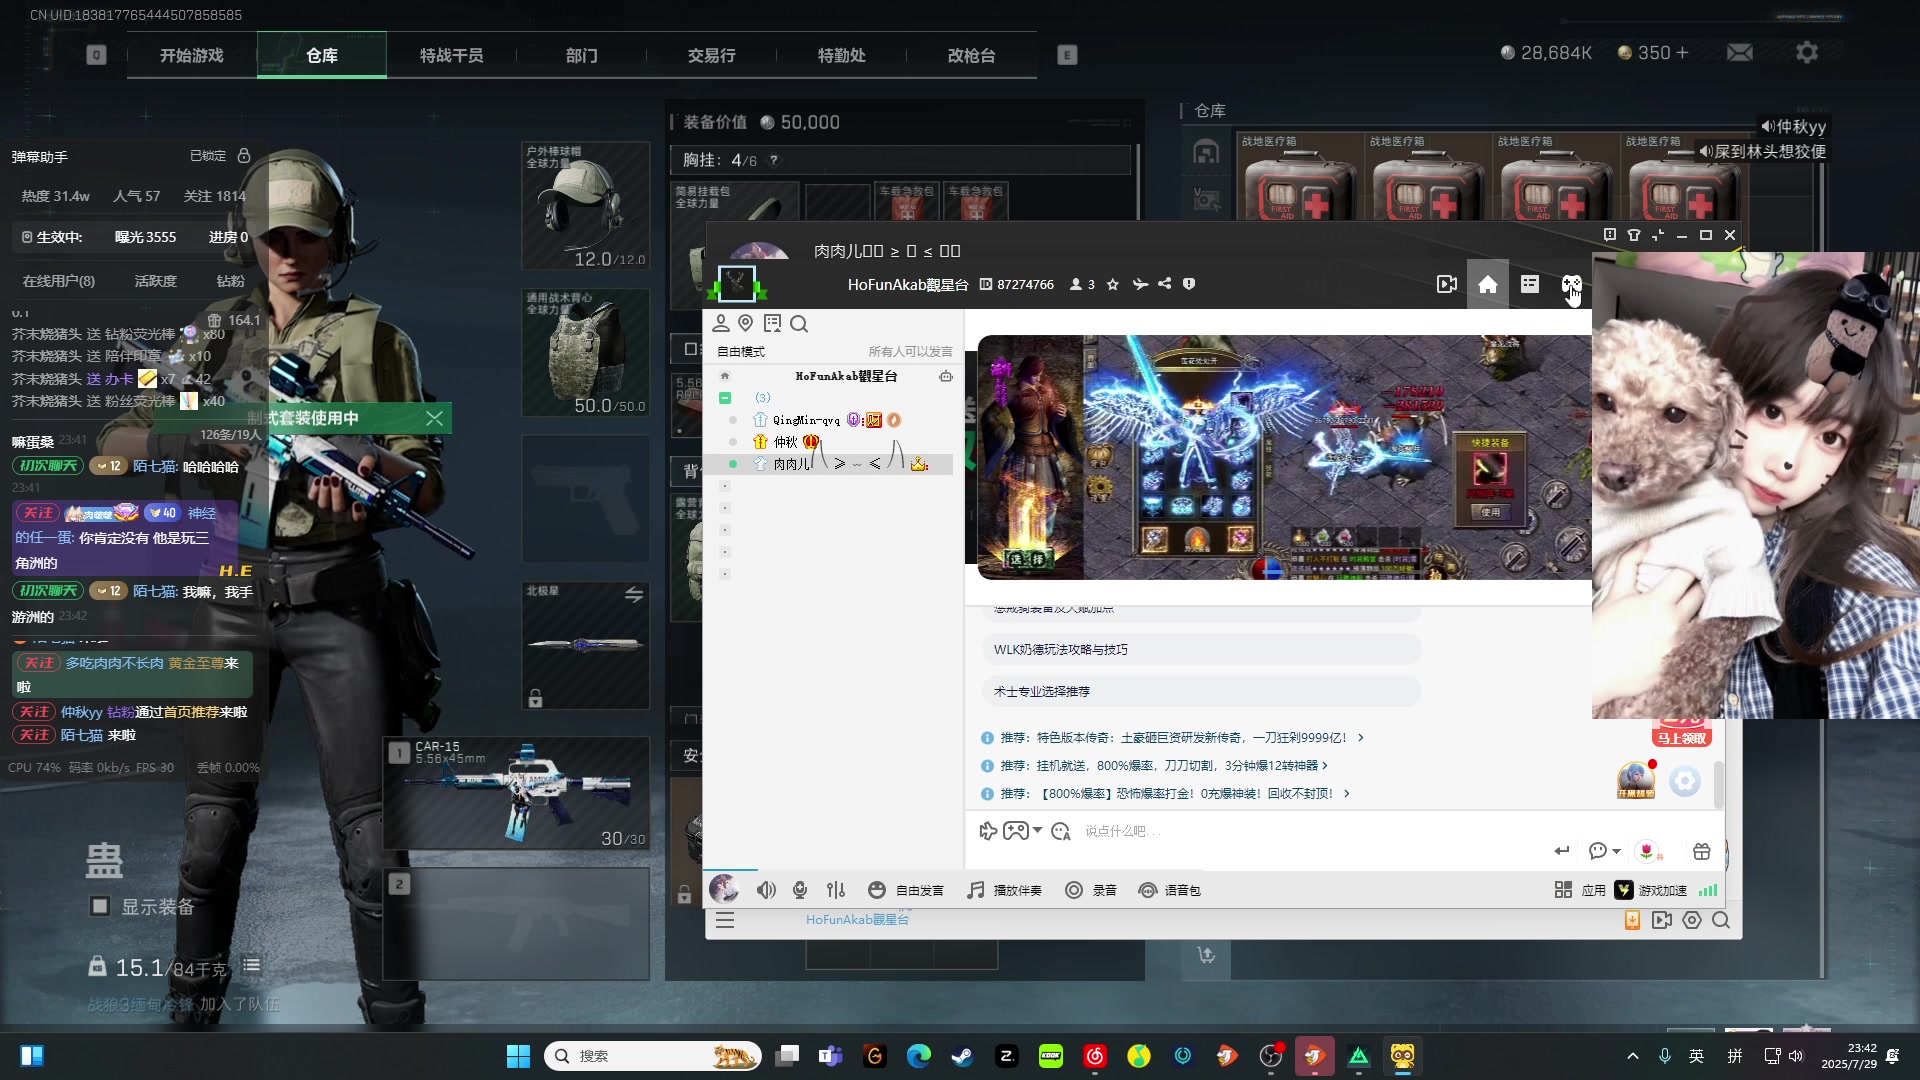The height and width of the screenshot is (1080, 1920).
Task: Collapse the (3) users sub-channel node
Action: click(725, 398)
